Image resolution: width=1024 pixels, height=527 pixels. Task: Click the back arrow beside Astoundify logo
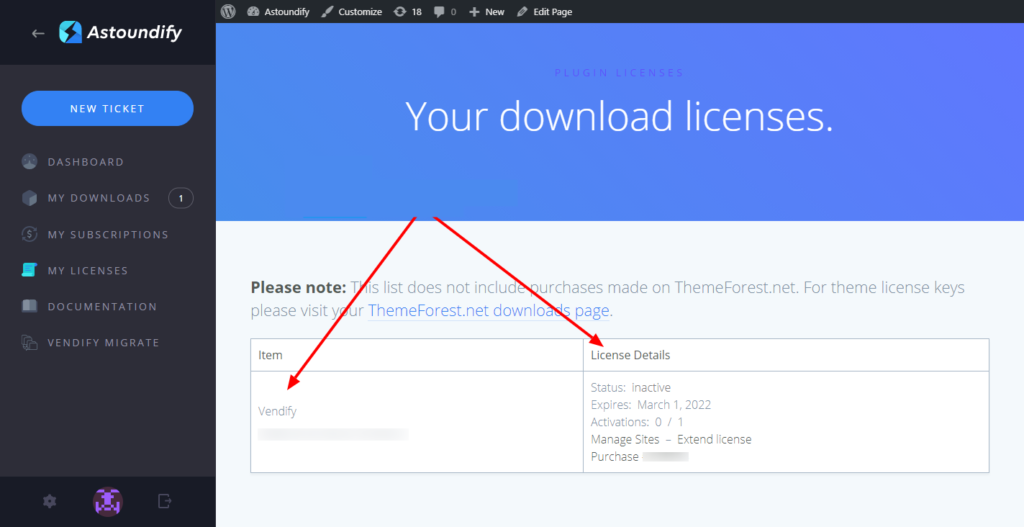click(x=38, y=33)
